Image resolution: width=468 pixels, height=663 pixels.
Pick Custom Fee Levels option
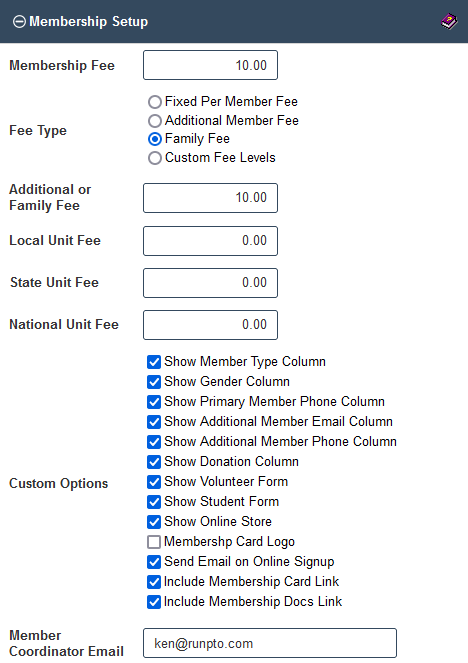point(155,158)
